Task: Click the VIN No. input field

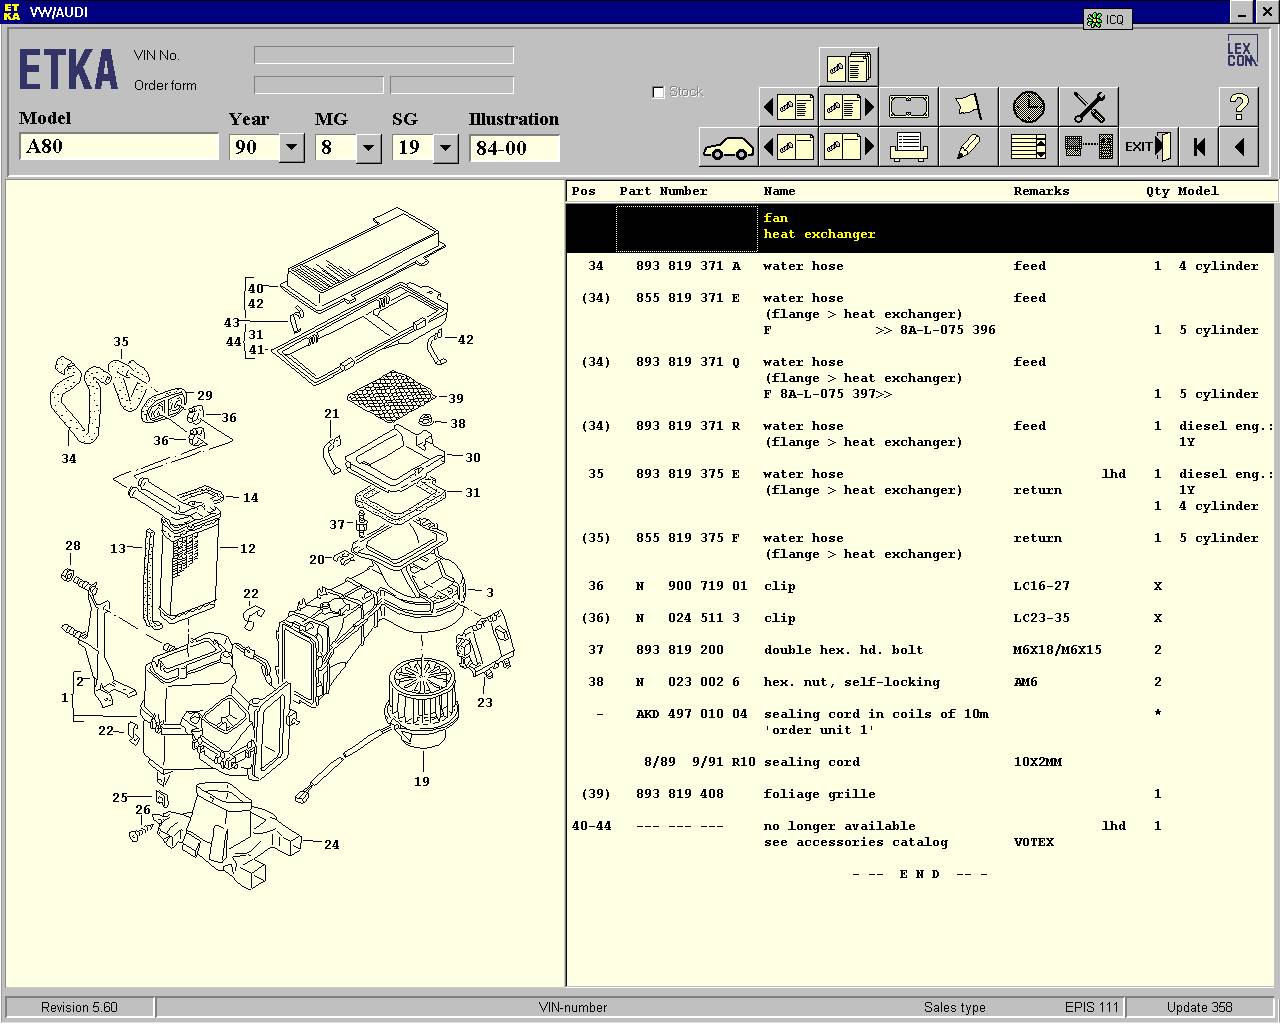Action: pos(384,55)
